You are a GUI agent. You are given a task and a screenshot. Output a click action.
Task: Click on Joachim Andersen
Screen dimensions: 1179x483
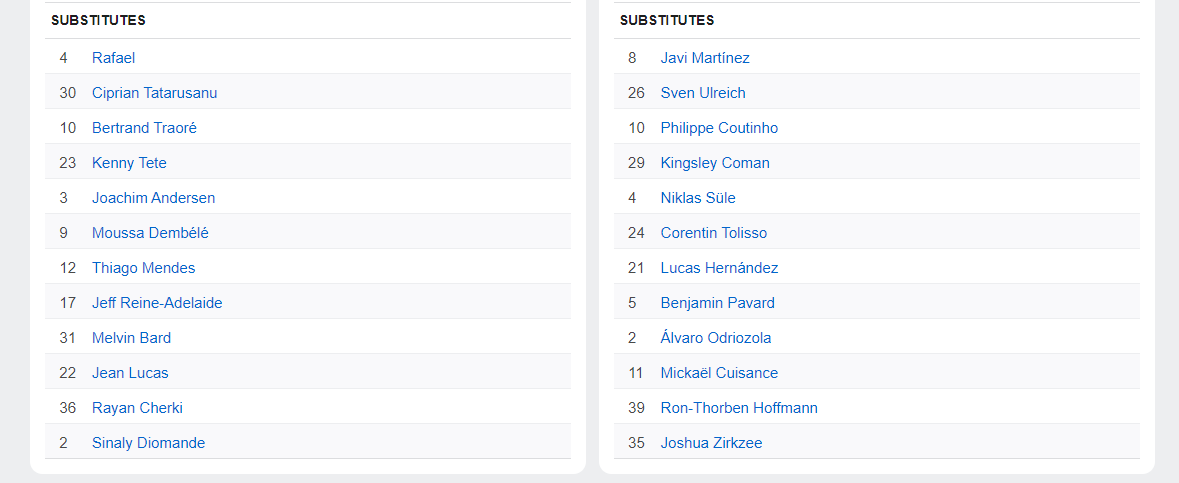[x=153, y=198]
